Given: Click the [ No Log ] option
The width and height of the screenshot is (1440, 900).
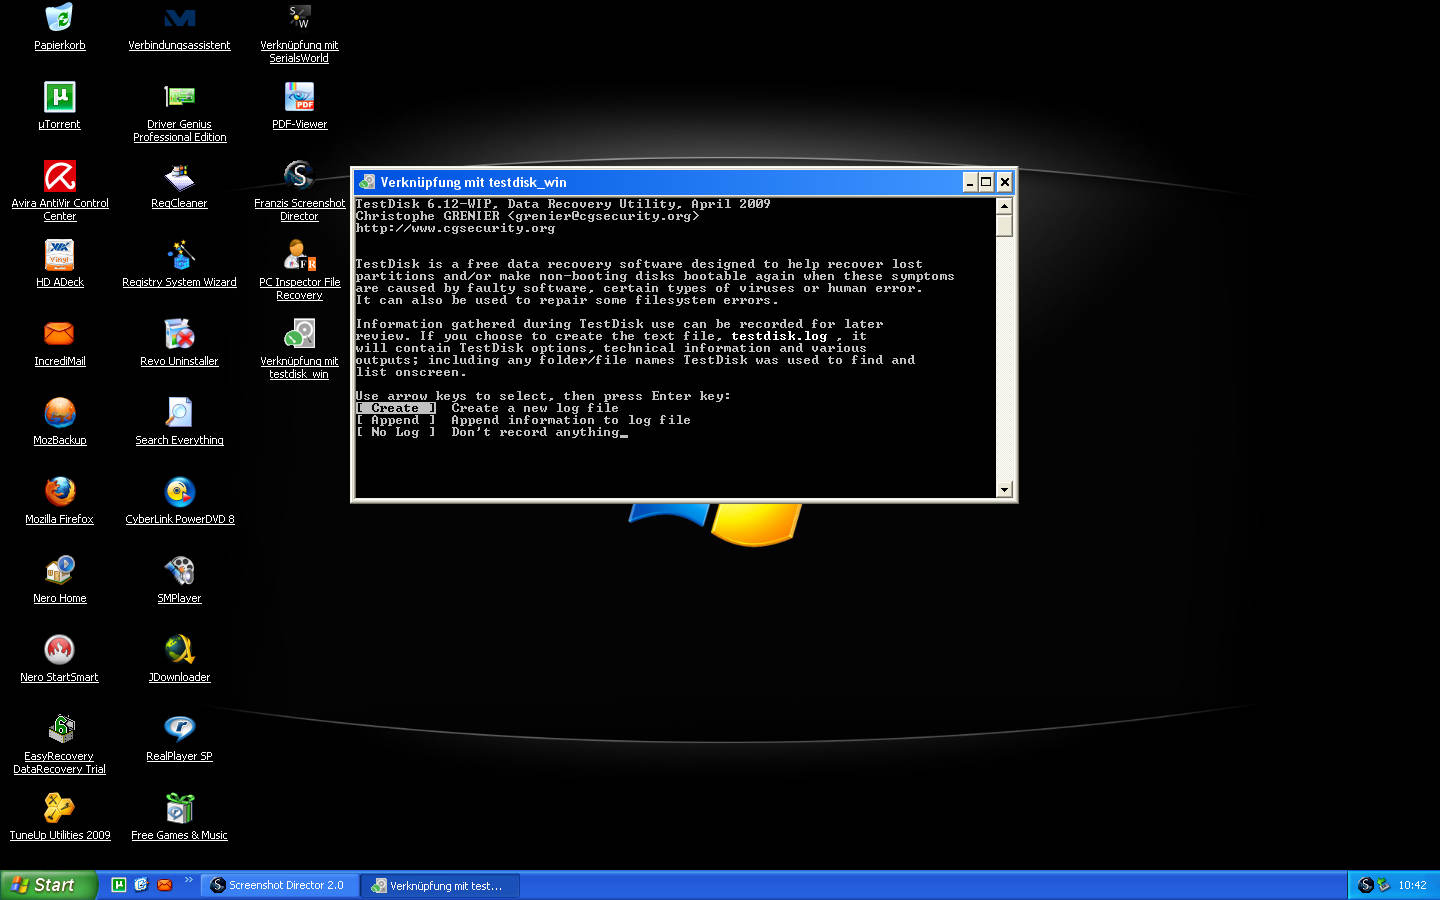Looking at the screenshot, I should (396, 432).
